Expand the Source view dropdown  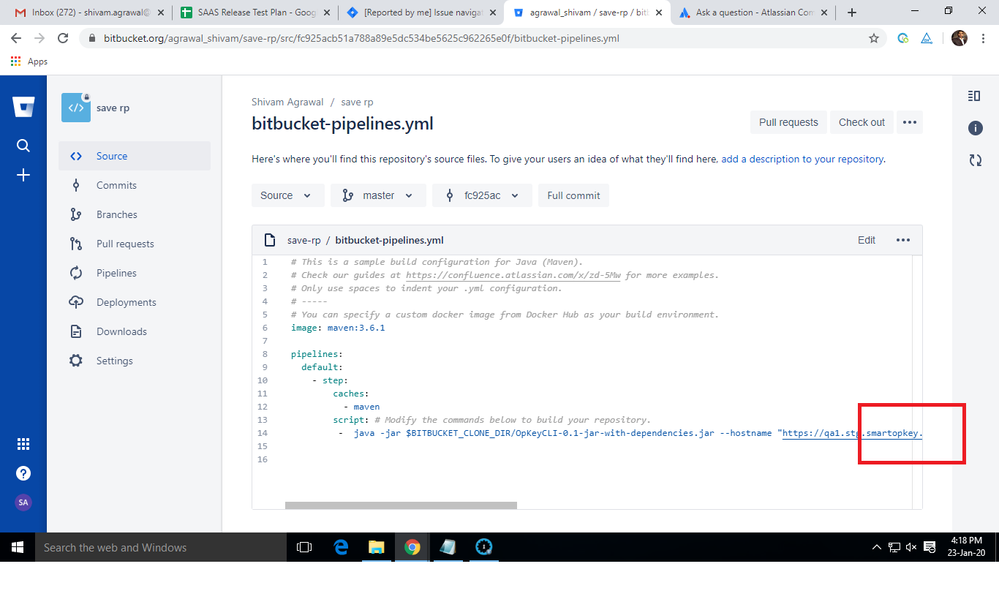coord(287,196)
